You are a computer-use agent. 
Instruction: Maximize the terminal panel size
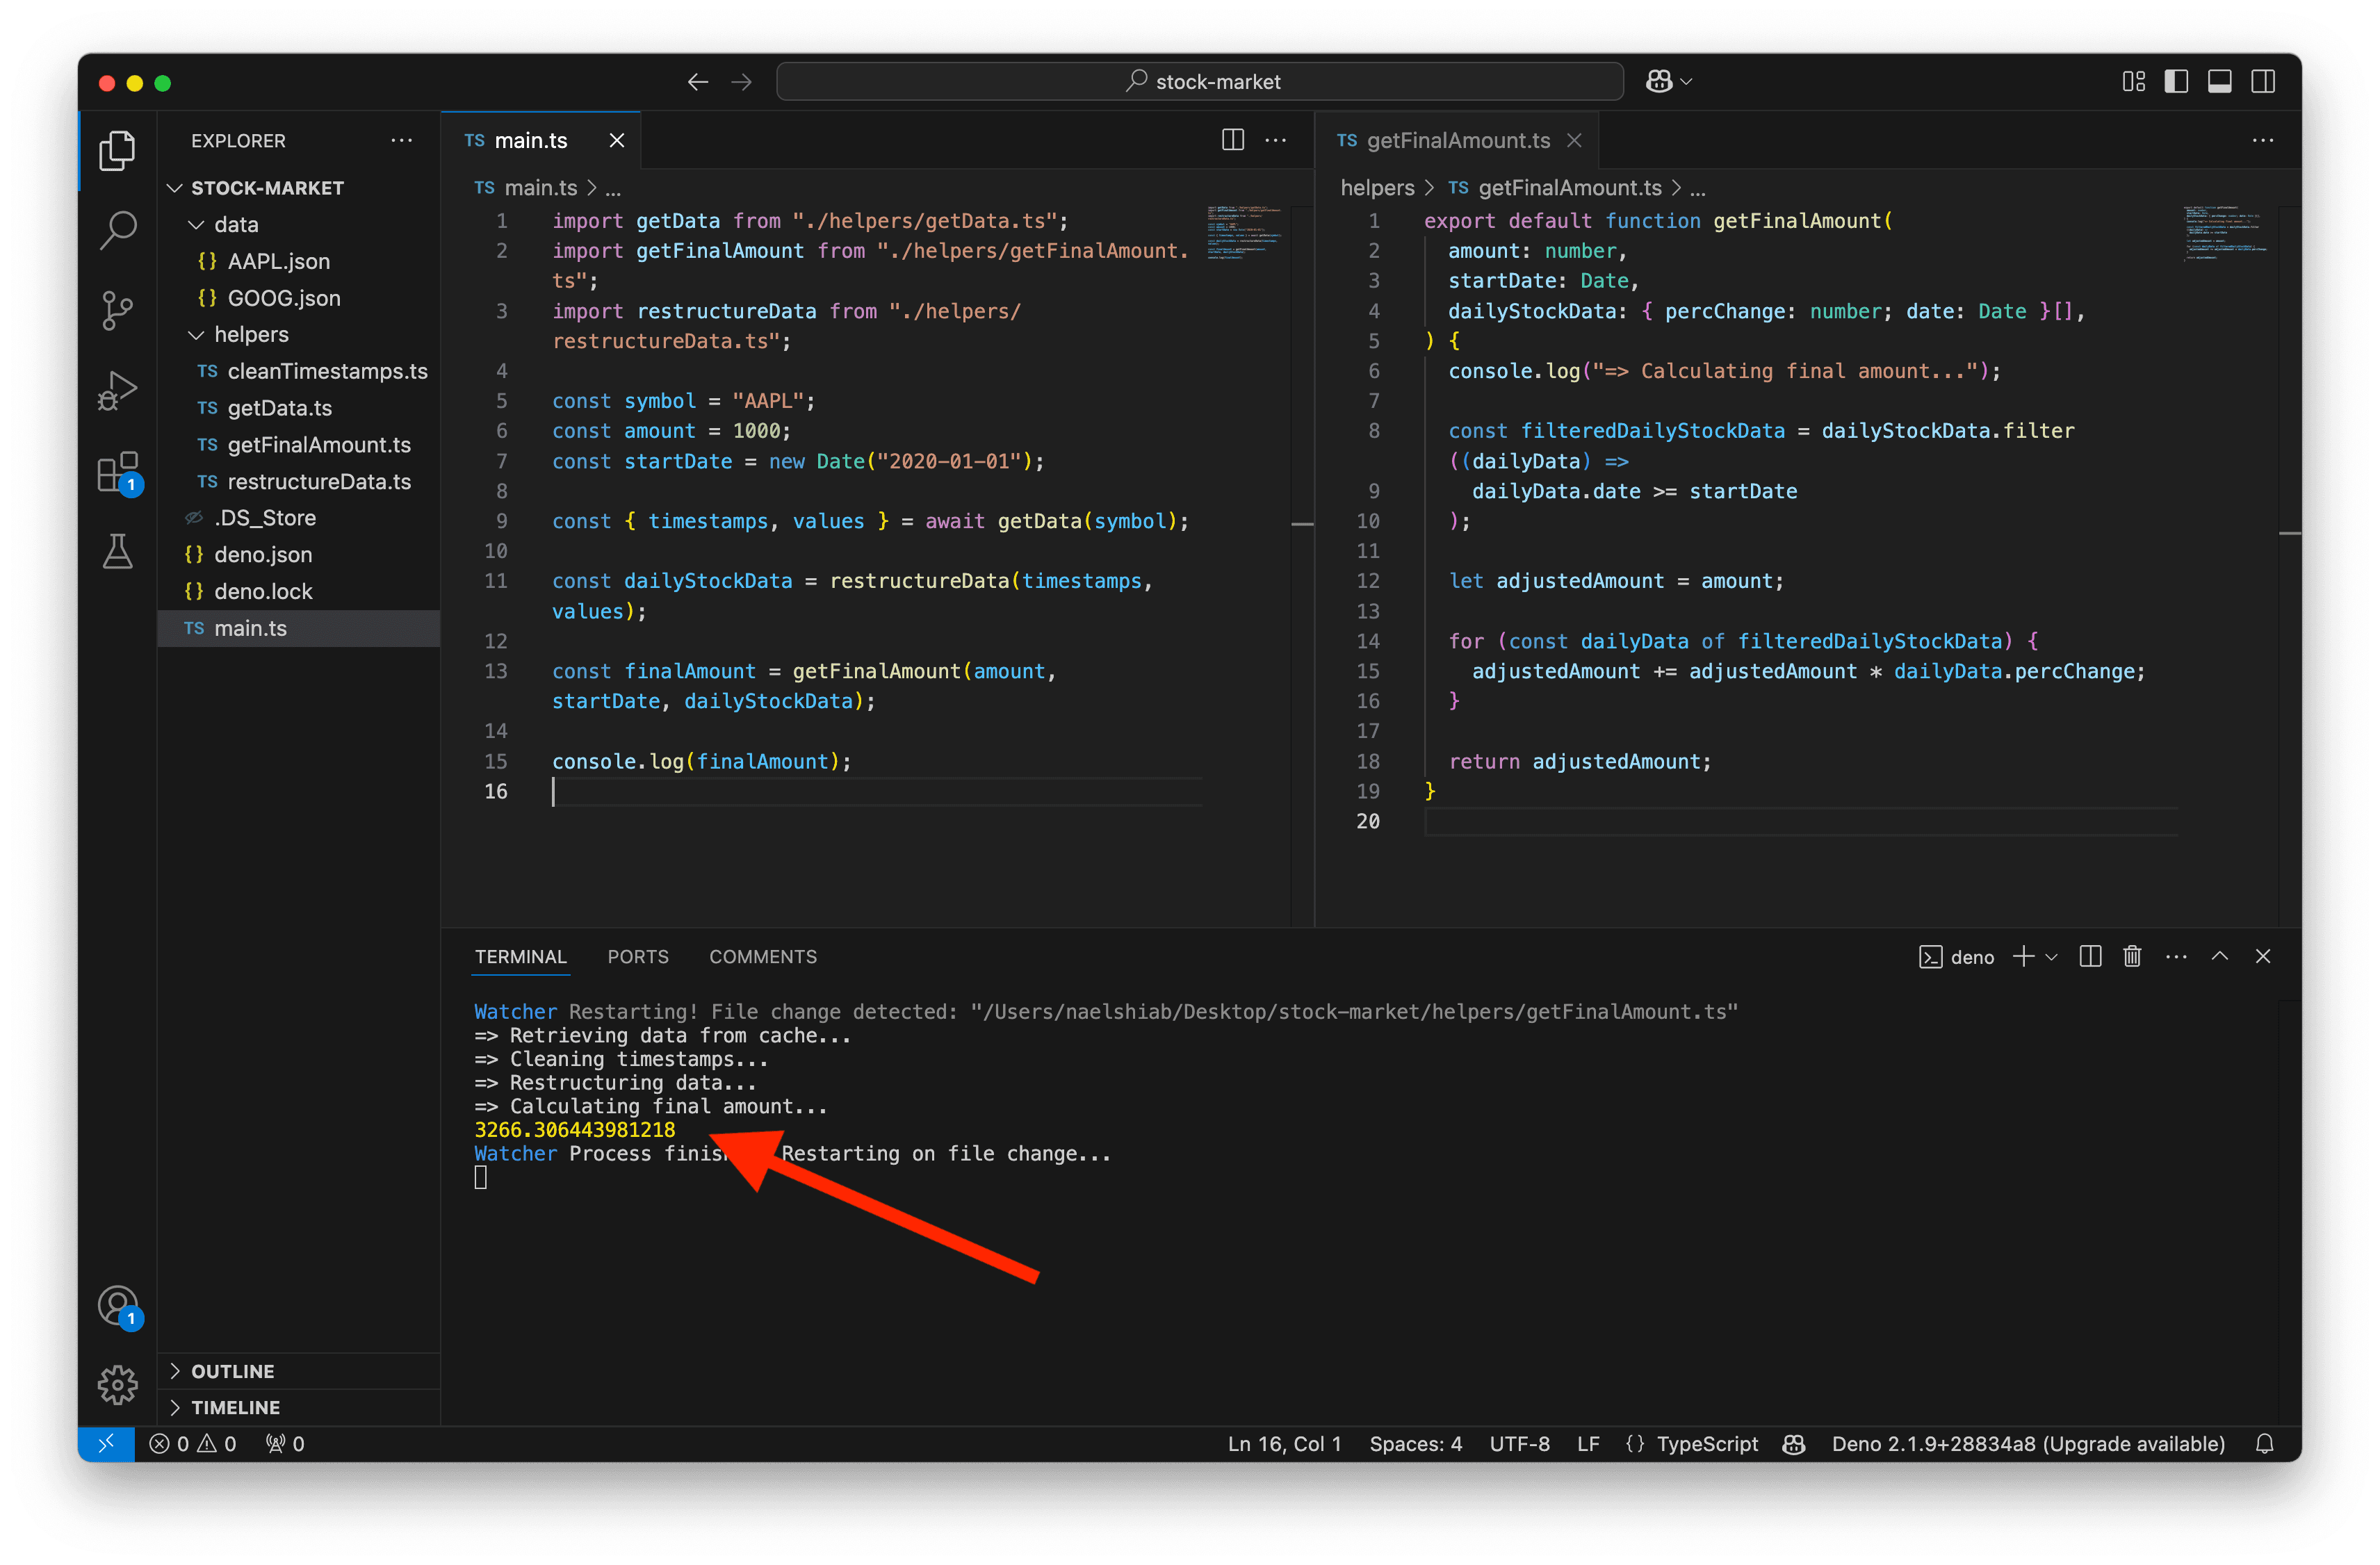click(x=2220, y=957)
